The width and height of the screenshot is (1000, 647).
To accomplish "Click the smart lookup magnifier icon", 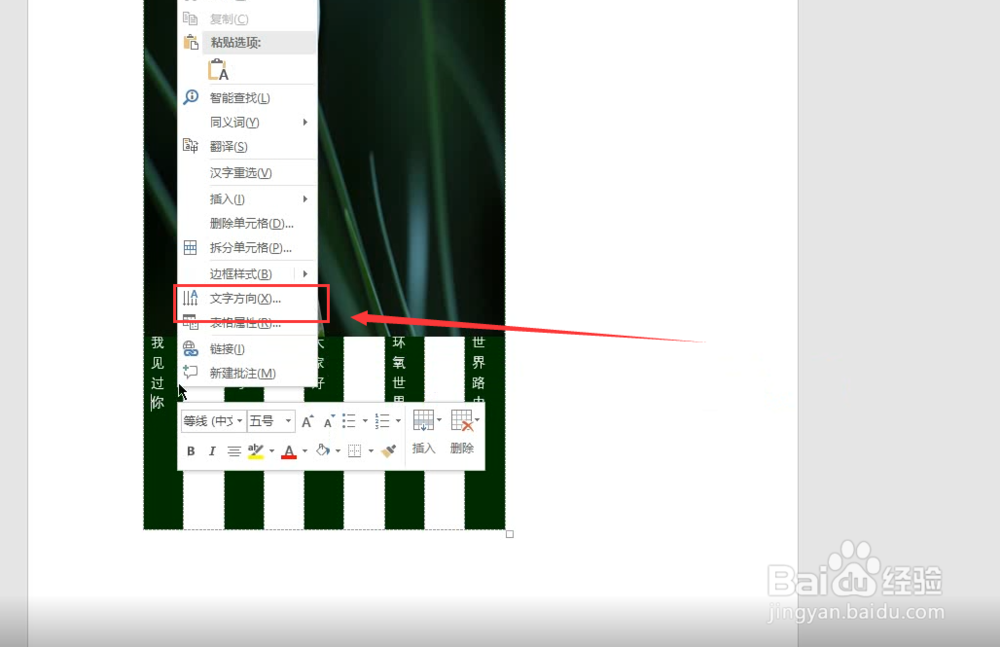I will [x=190, y=97].
